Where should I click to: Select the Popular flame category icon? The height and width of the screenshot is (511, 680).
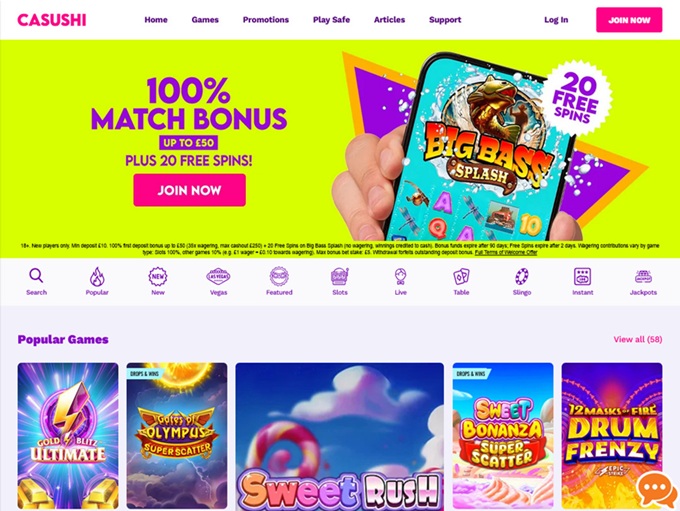tap(97, 276)
